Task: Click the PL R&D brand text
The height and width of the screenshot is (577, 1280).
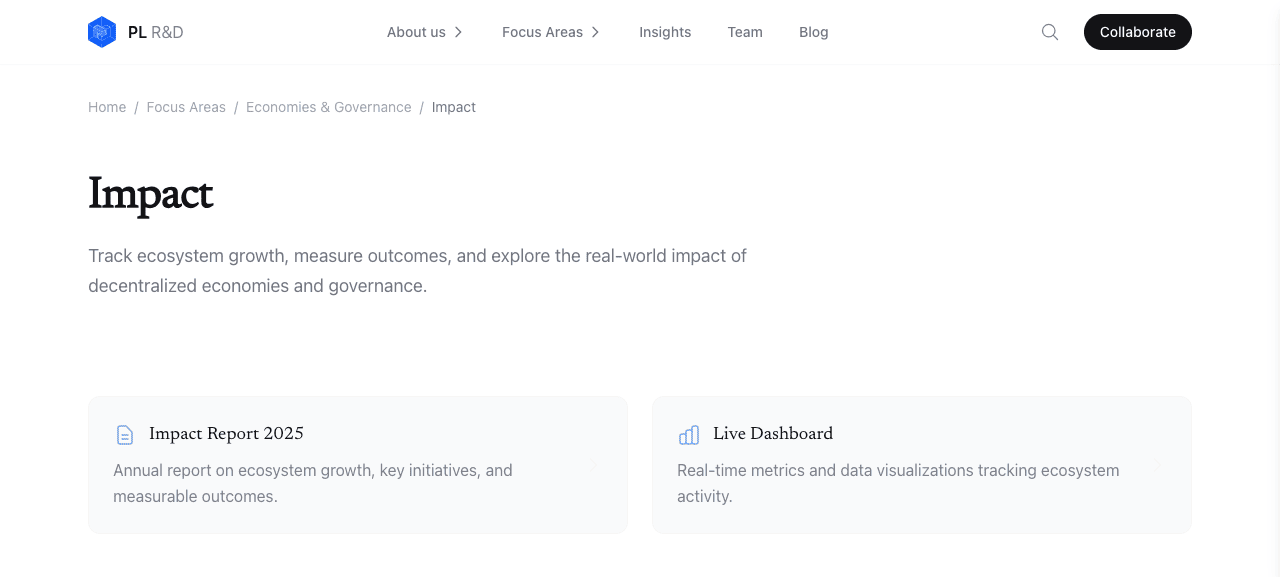Action: click(x=156, y=32)
